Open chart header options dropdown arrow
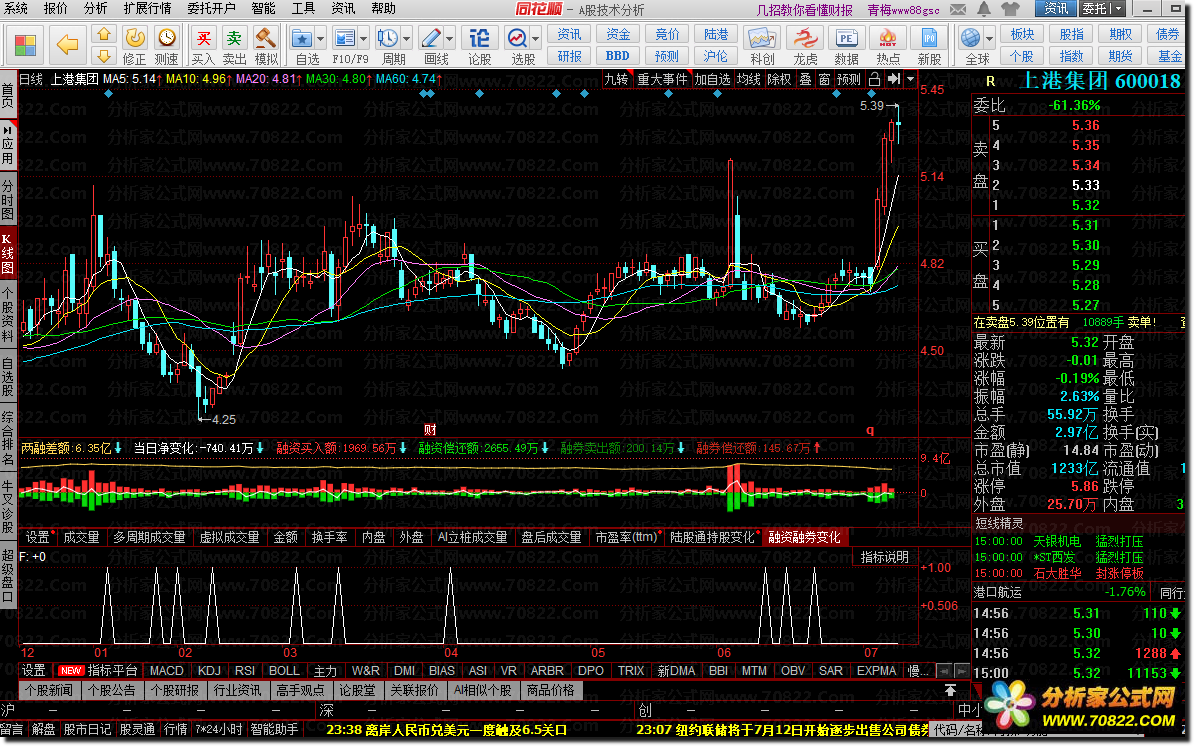 point(911,80)
